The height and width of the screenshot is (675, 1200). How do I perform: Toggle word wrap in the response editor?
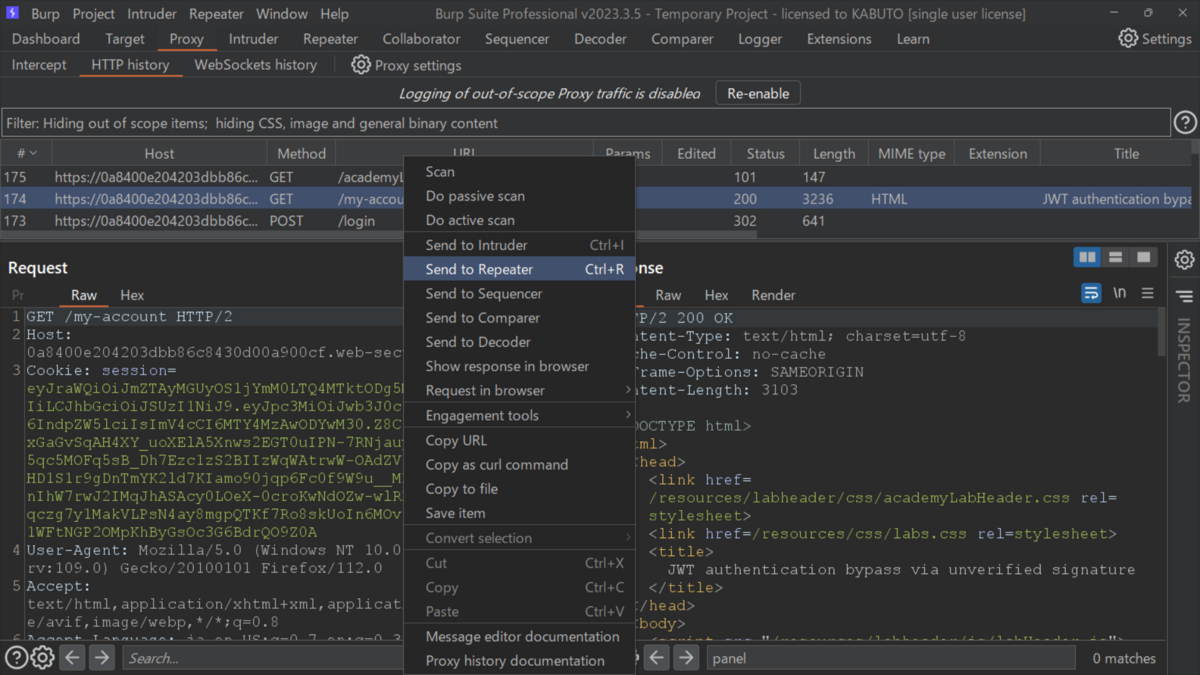click(x=1091, y=294)
